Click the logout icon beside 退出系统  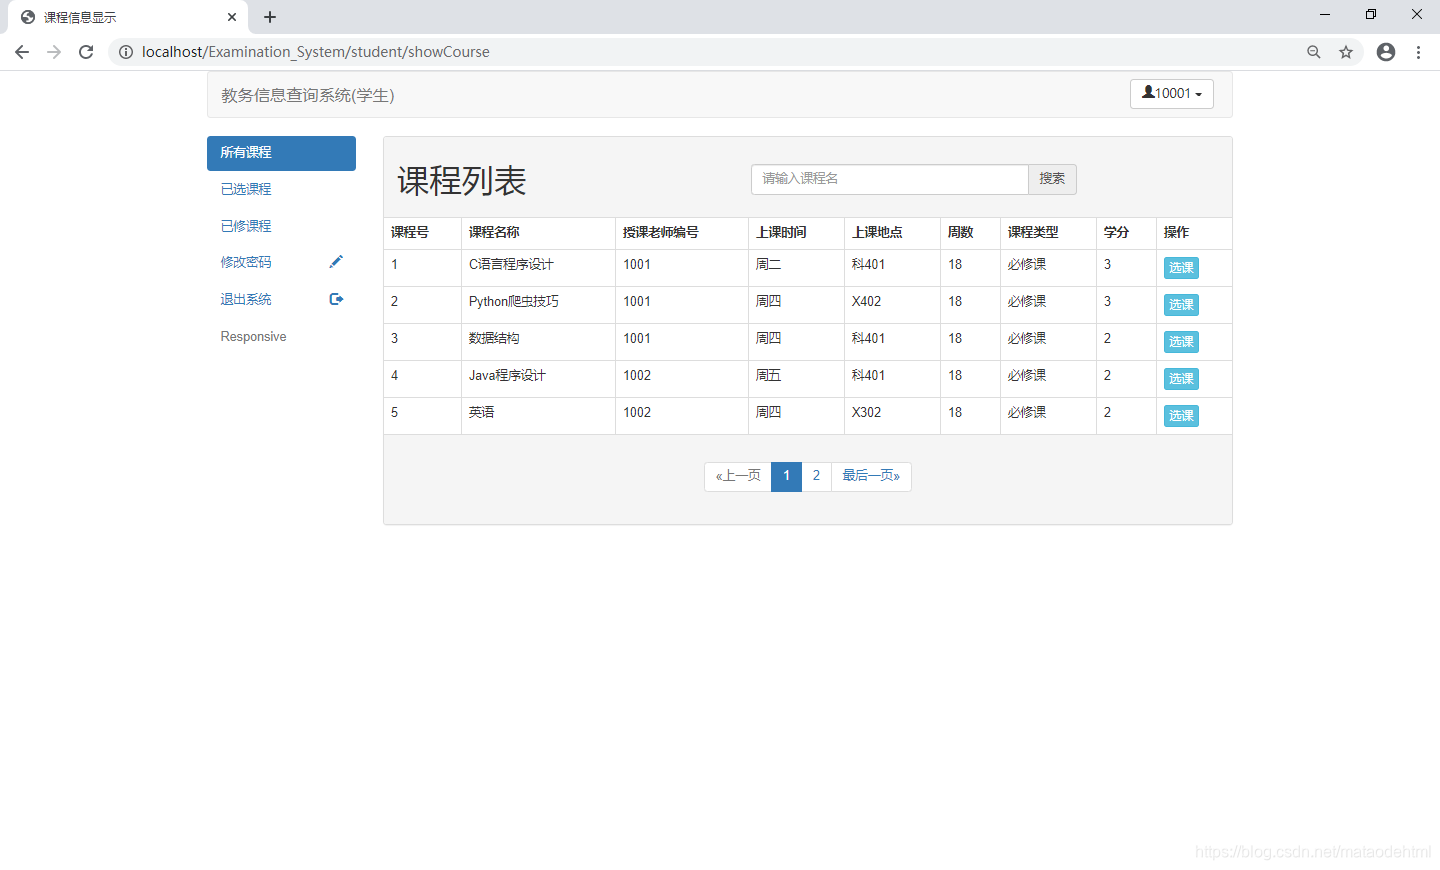click(x=336, y=299)
